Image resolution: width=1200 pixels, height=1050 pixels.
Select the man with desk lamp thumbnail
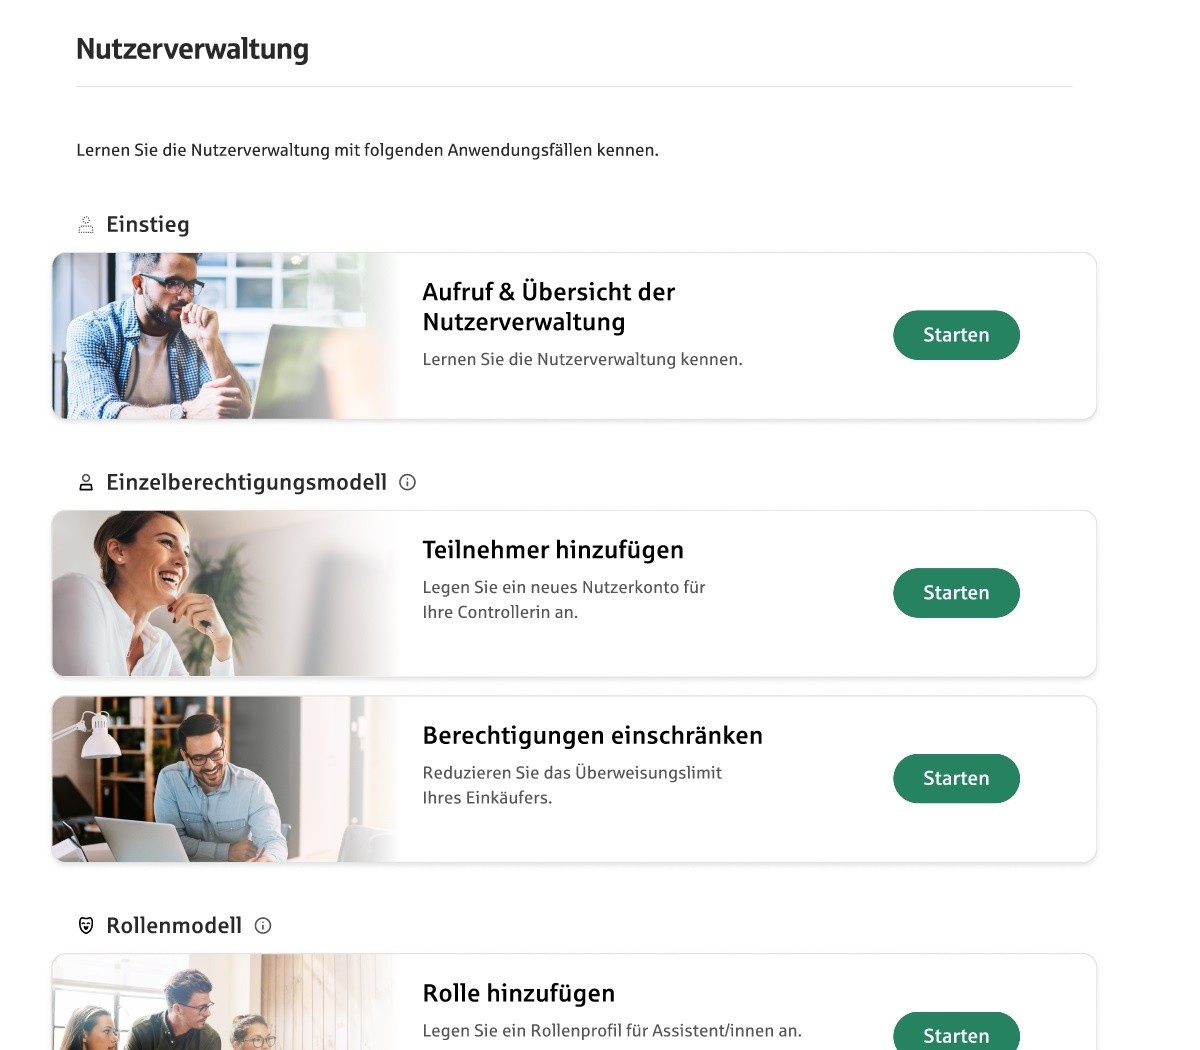[x=225, y=779]
